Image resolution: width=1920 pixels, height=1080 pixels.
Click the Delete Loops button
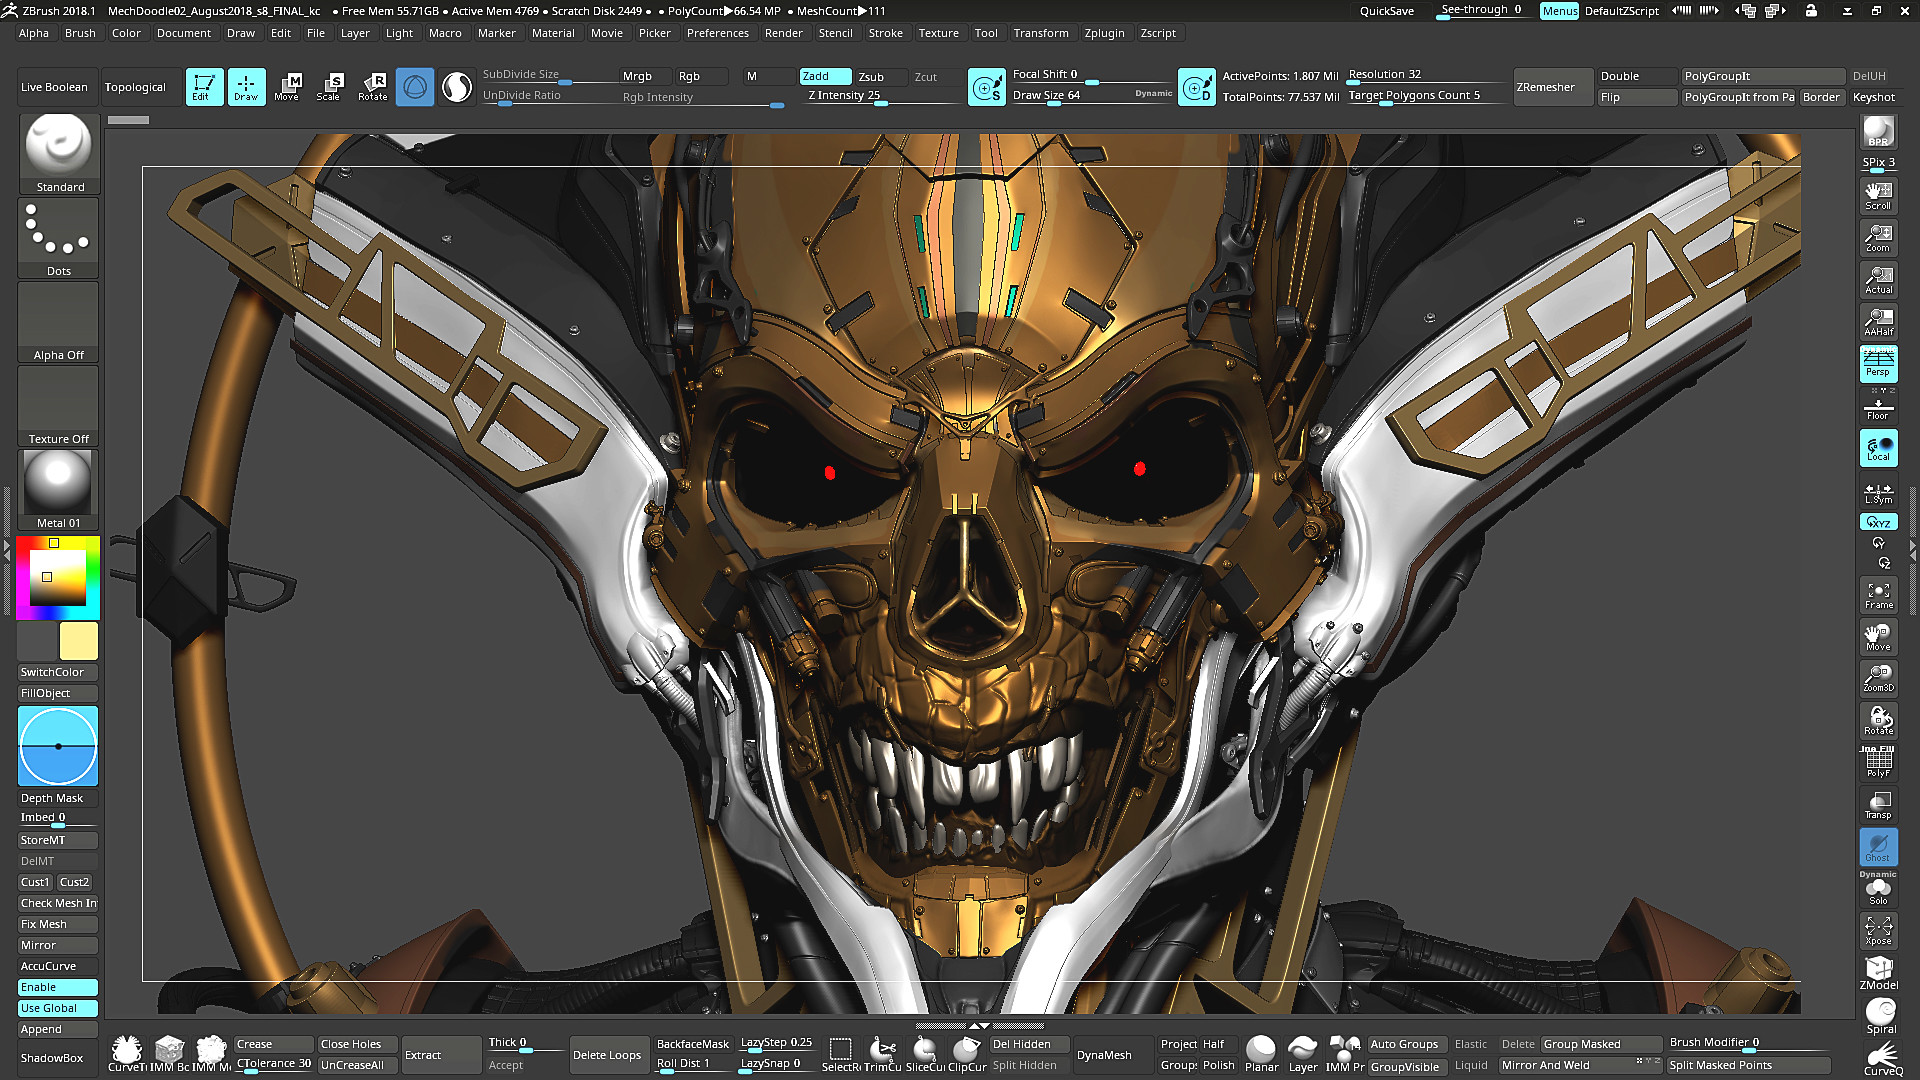tap(607, 1055)
